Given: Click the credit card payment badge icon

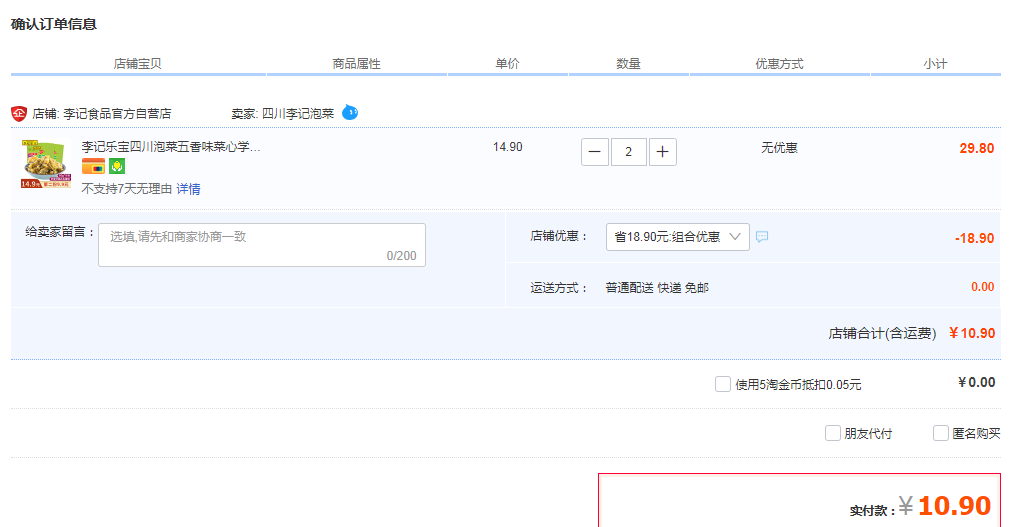Looking at the screenshot, I should (x=93, y=167).
